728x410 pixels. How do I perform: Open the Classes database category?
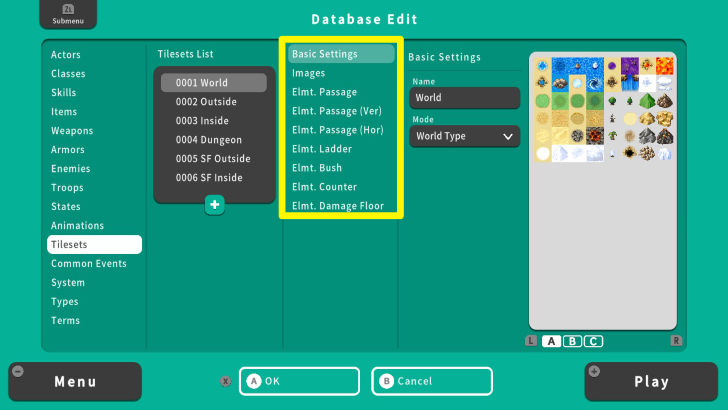(x=68, y=74)
